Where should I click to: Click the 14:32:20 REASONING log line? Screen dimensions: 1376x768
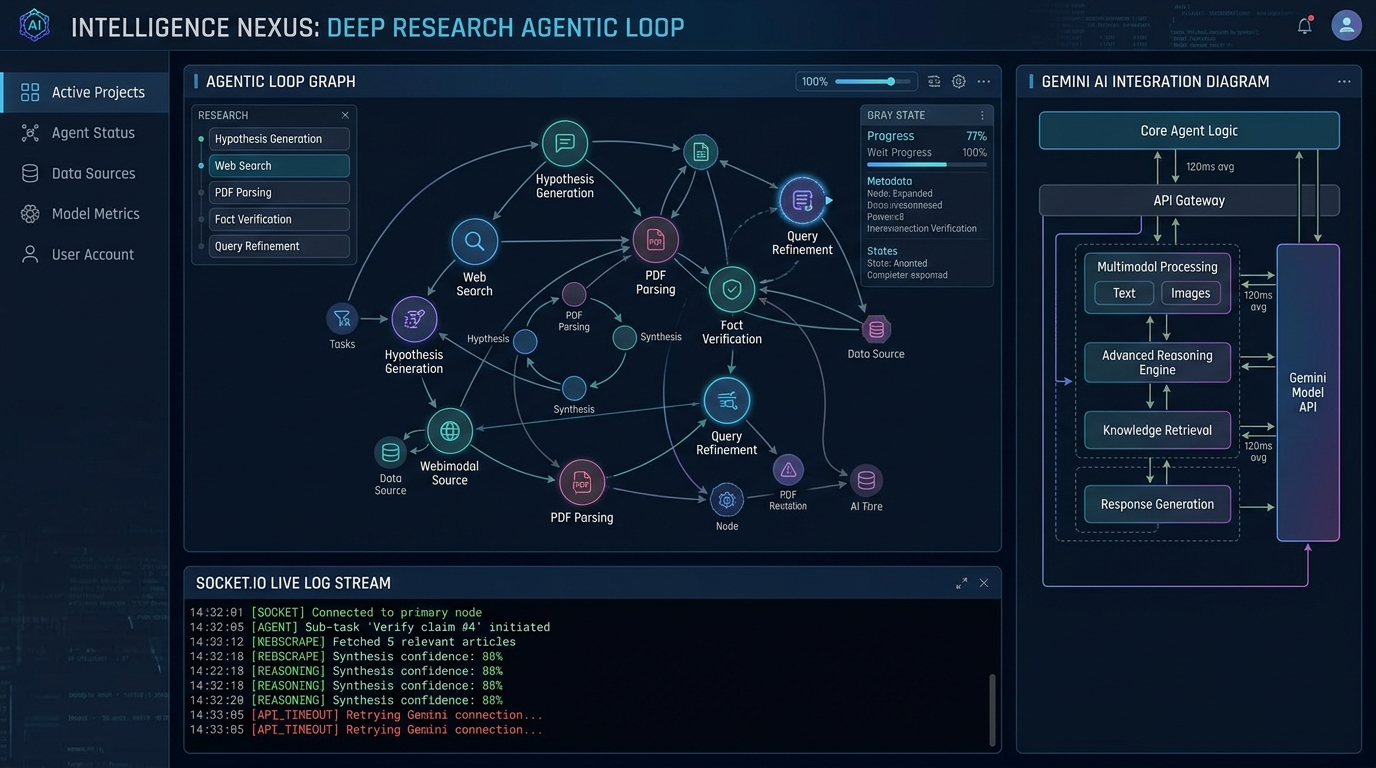[346, 701]
